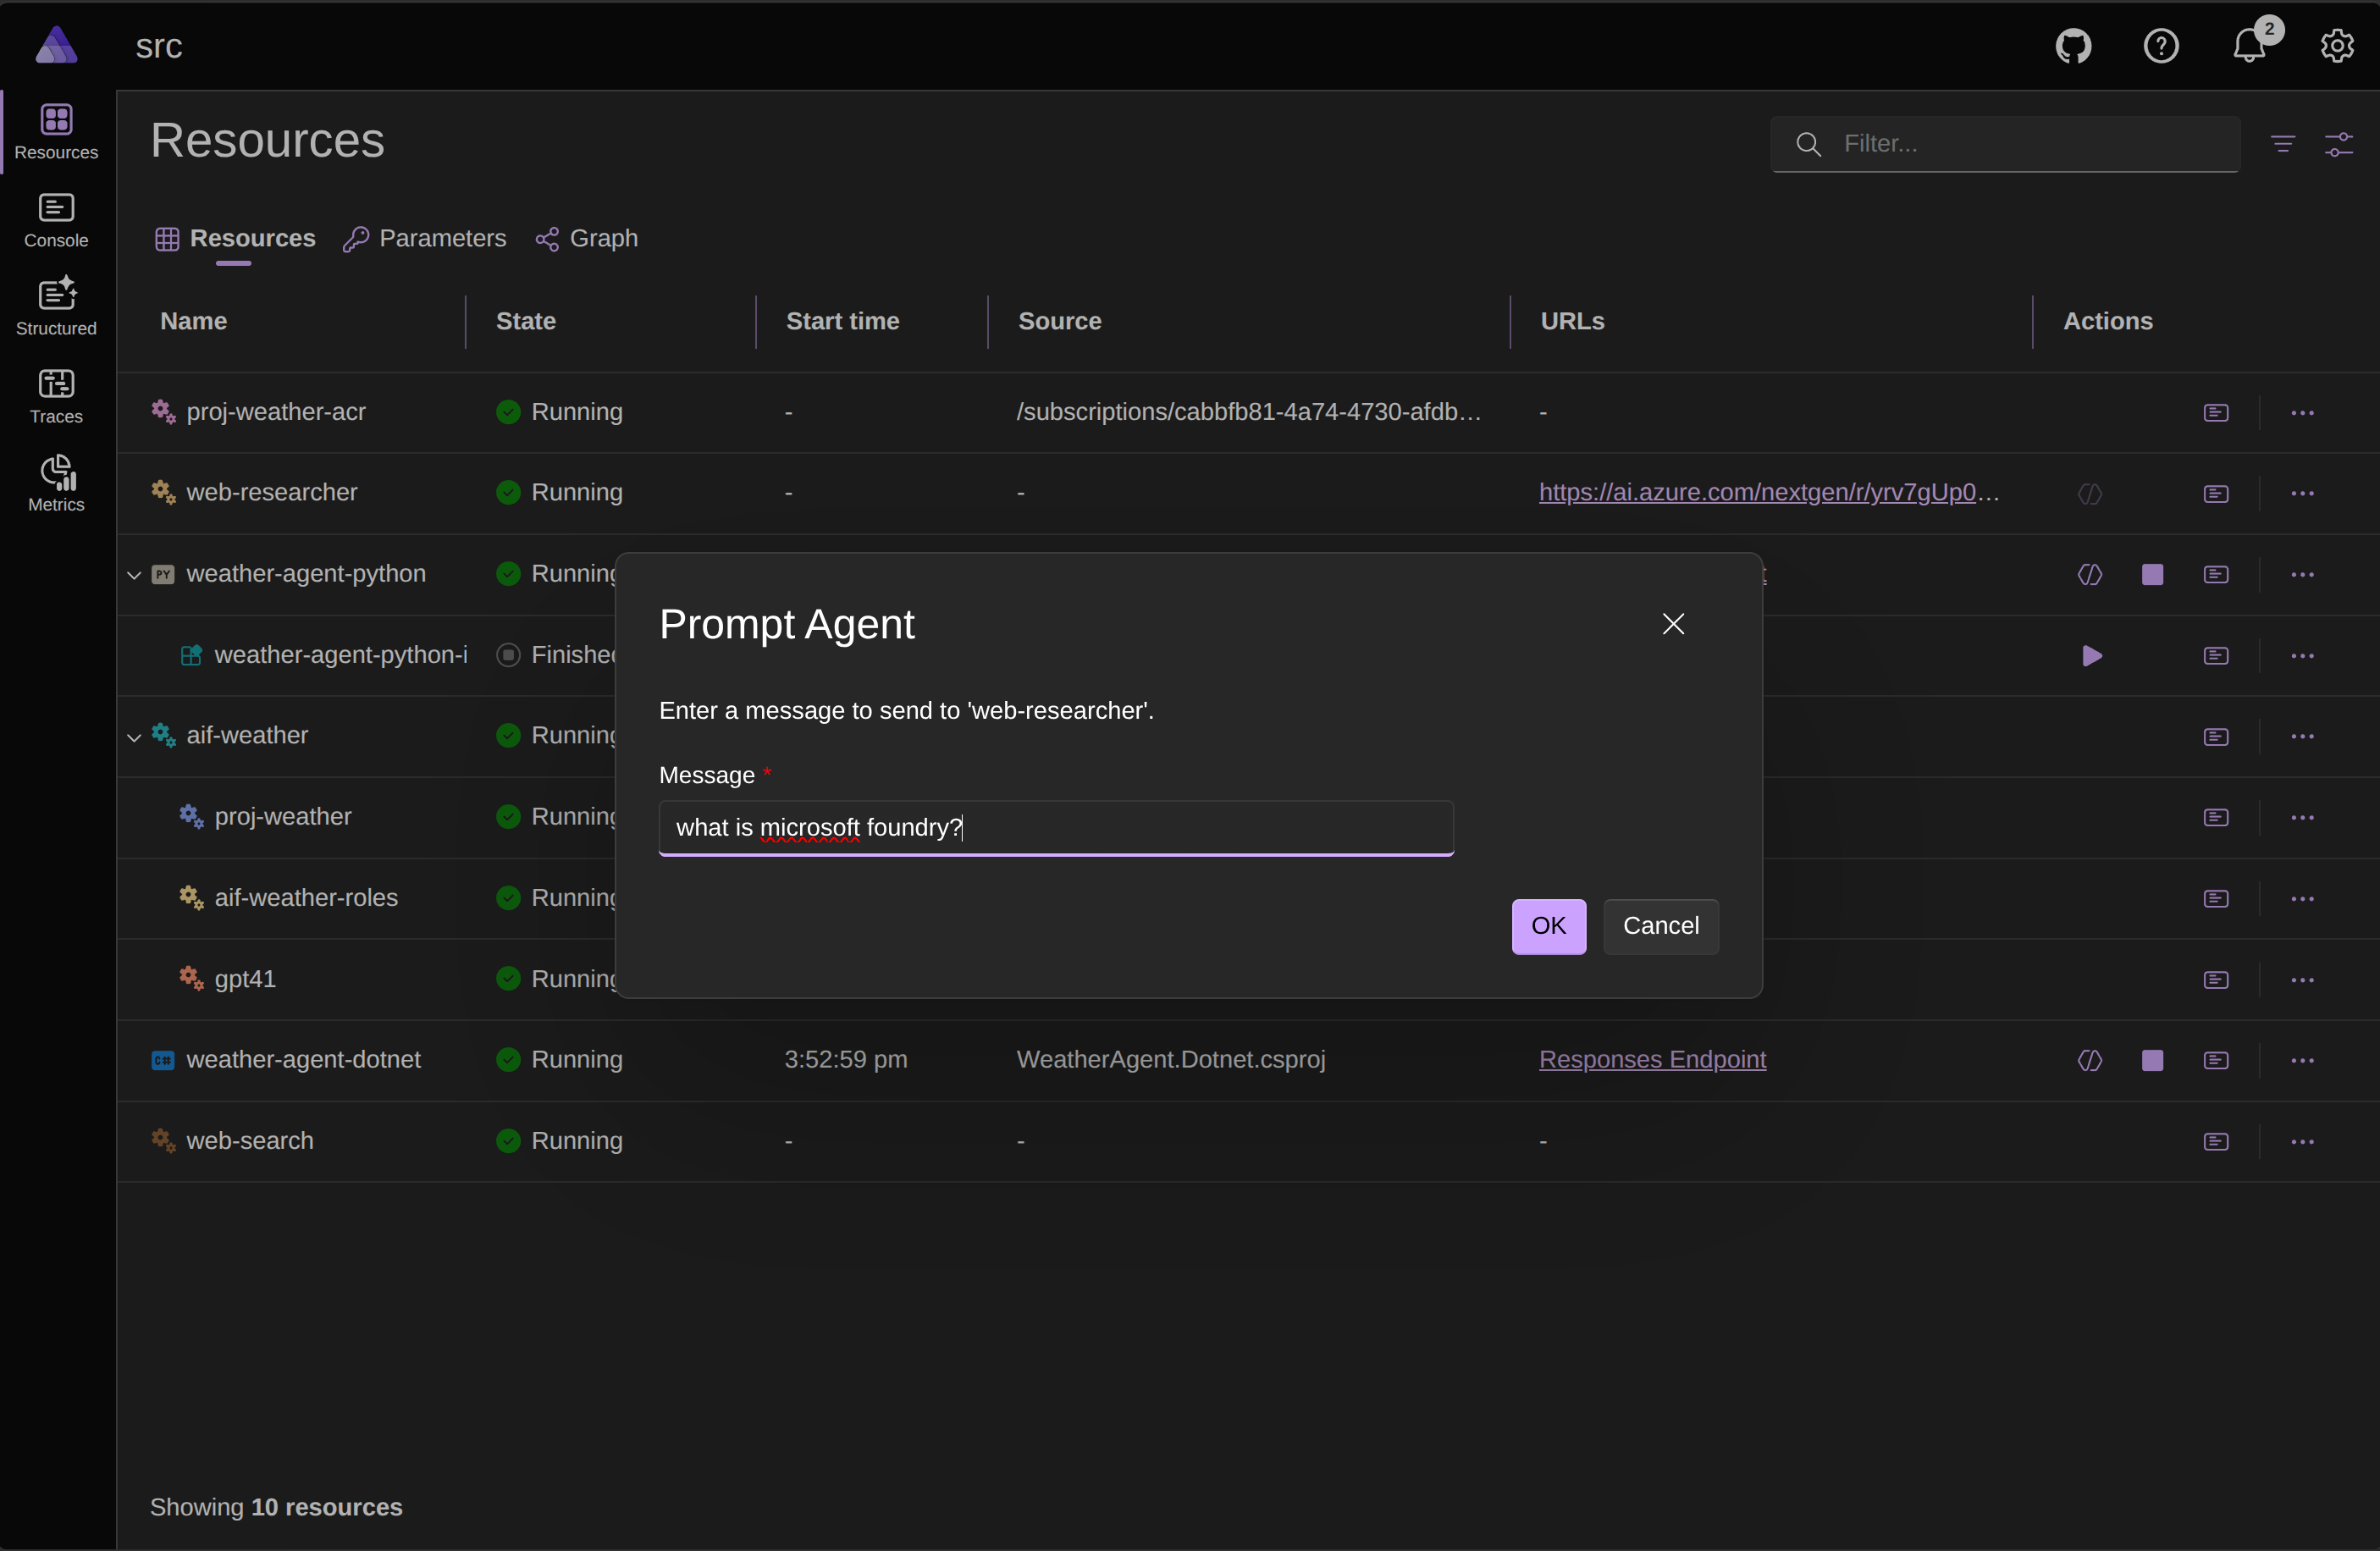Click prompt agent icon for weather-agent-python
The width and height of the screenshot is (2380, 1551).
click(x=2090, y=575)
